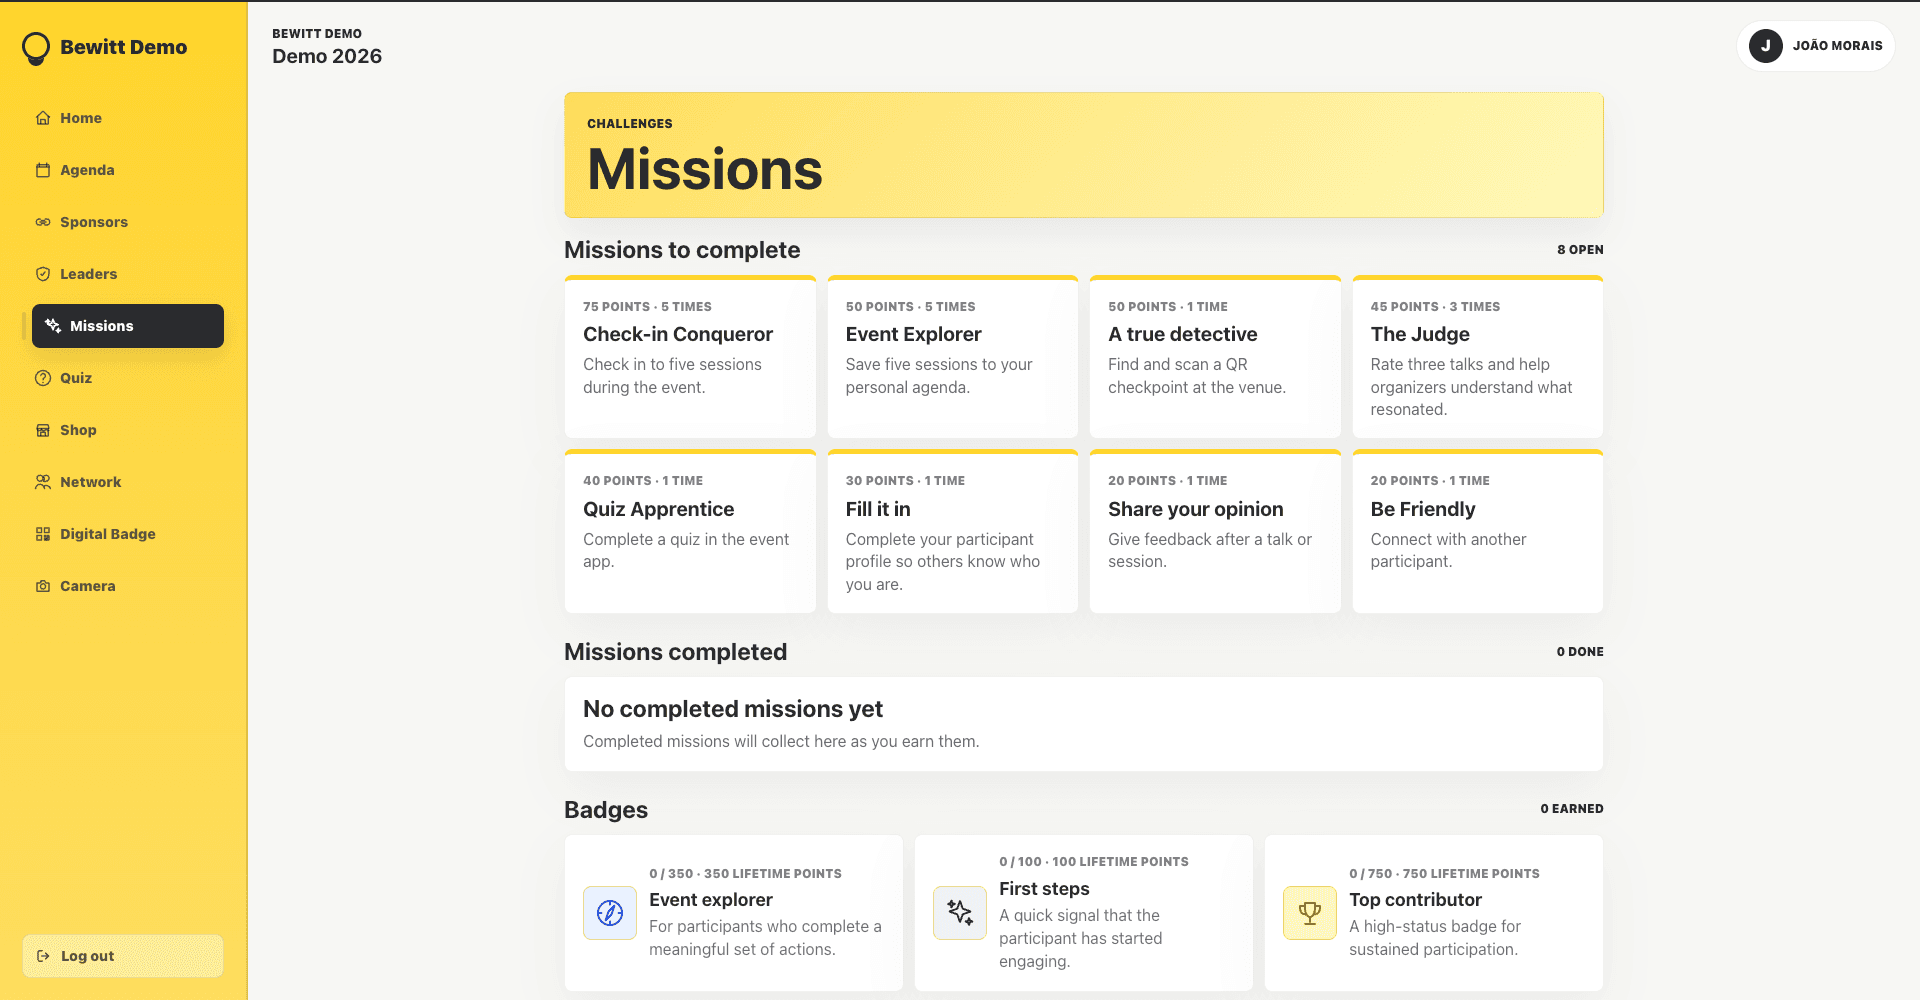Image resolution: width=1920 pixels, height=1000 pixels.
Task: Click the Event explorer compass badge icon
Action: tap(610, 912)
